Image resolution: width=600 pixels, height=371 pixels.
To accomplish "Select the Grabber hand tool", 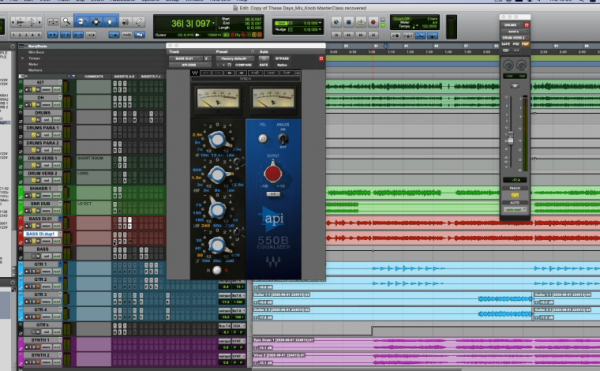I will [x=110, y=22].
